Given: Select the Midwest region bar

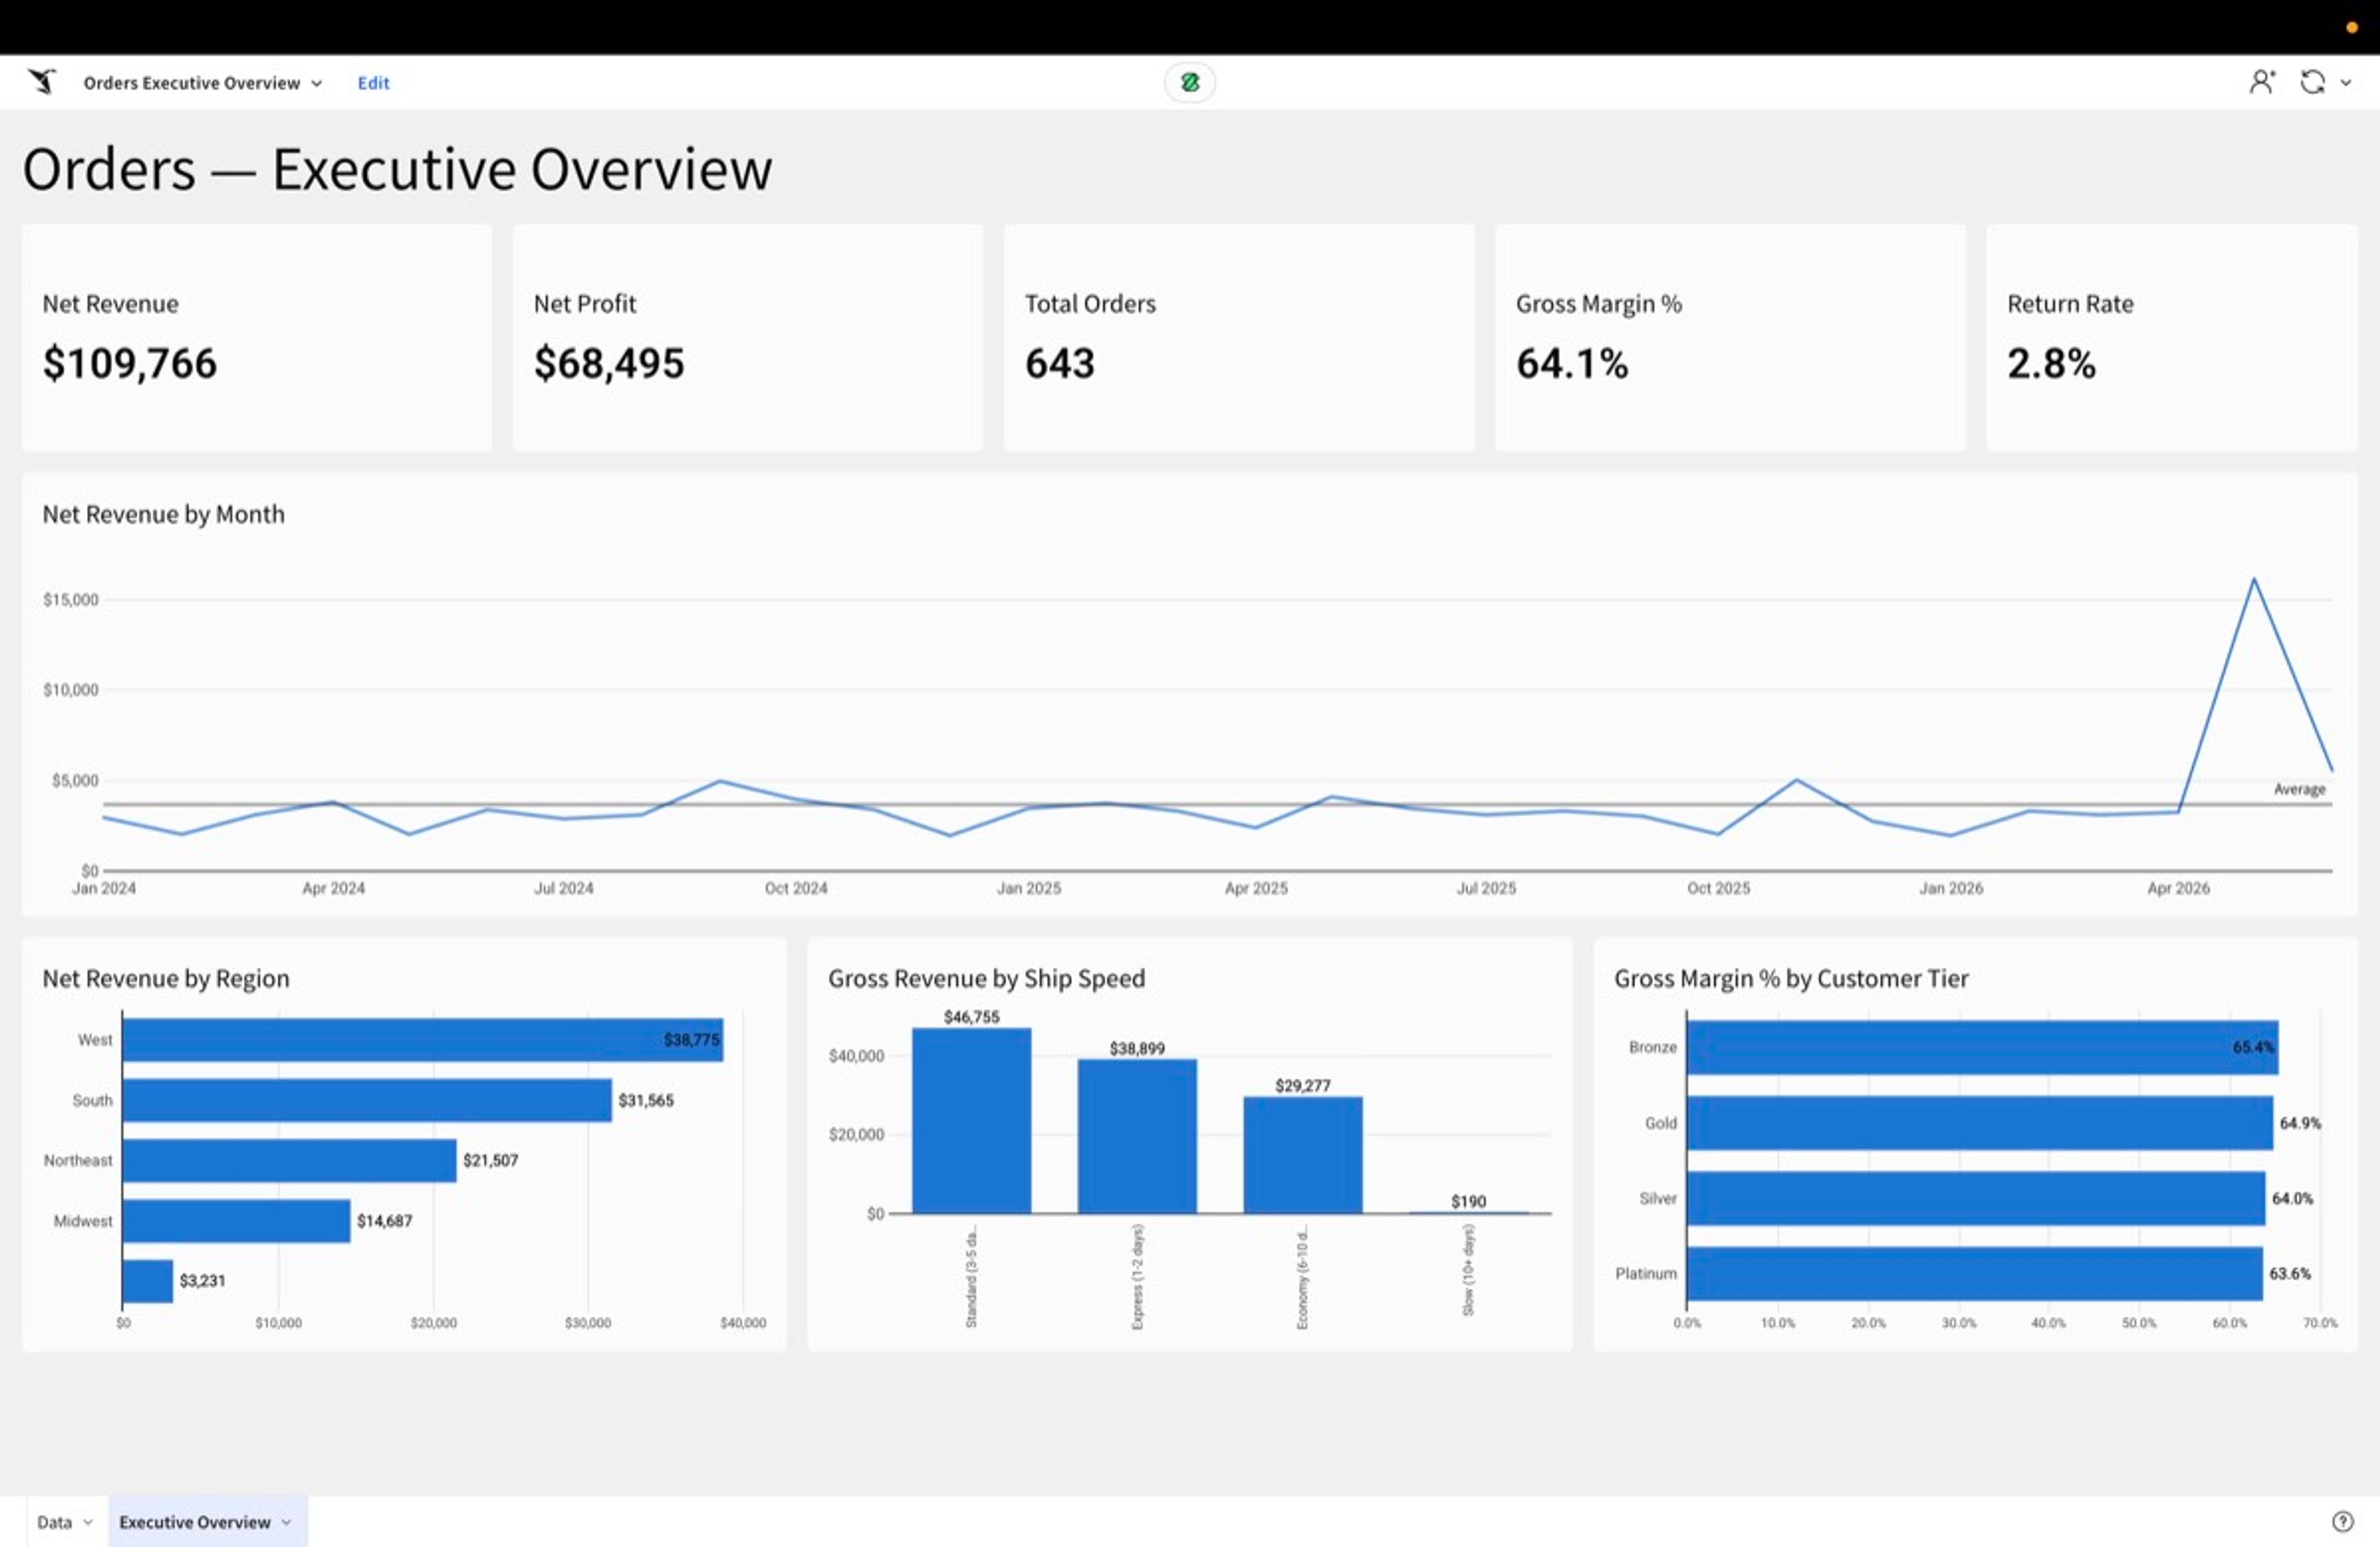Looking at the screenshot, I should point(236,1221).
